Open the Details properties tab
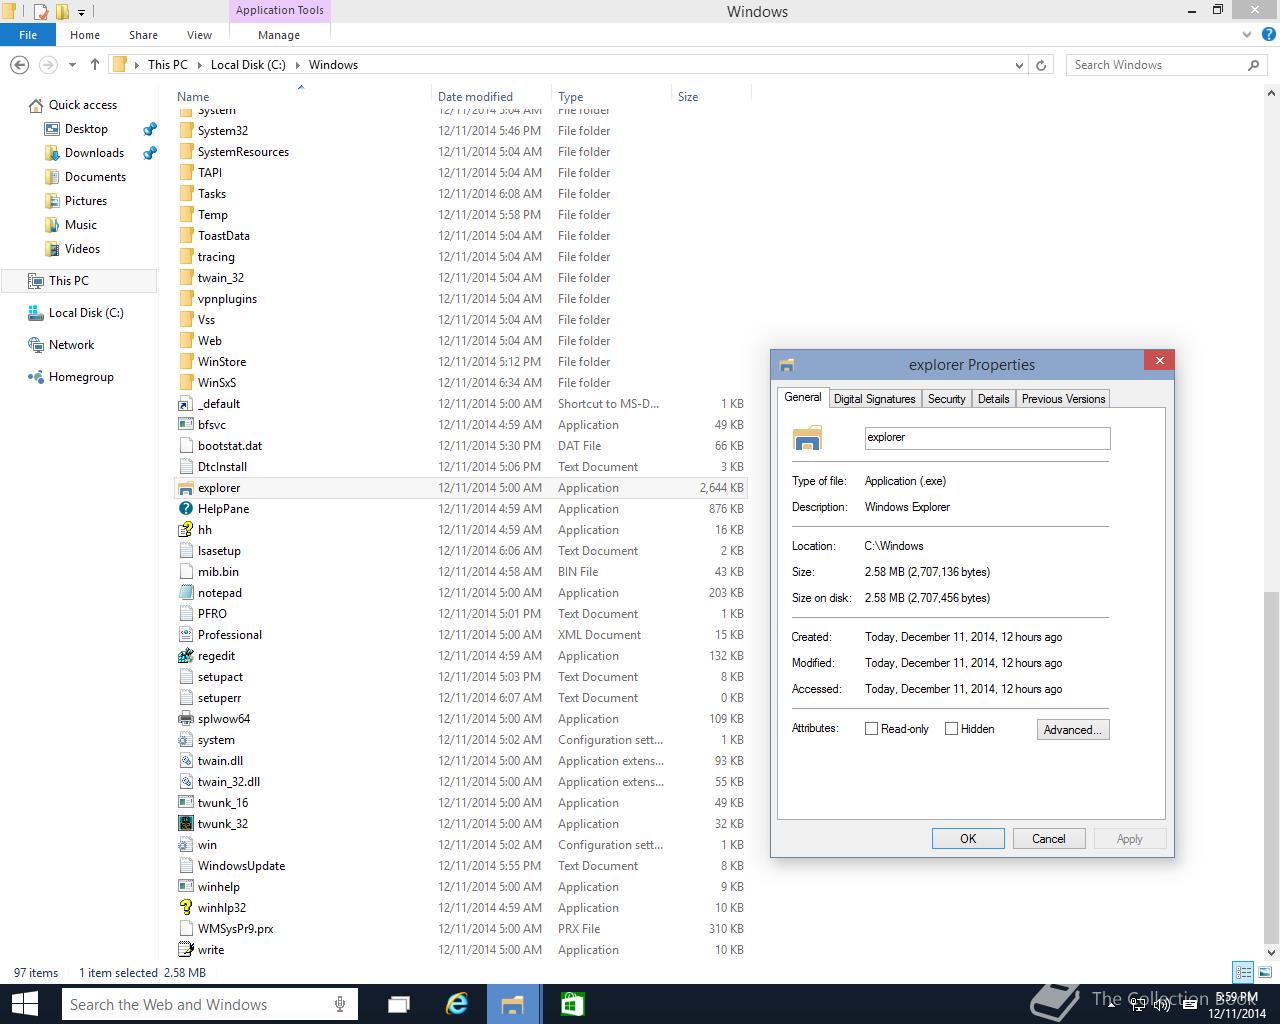 (x=994, y=398)
